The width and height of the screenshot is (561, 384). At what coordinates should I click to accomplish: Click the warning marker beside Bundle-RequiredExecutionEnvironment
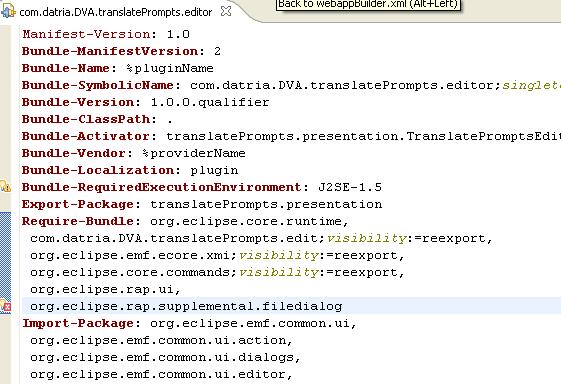[x=5, y=186]
